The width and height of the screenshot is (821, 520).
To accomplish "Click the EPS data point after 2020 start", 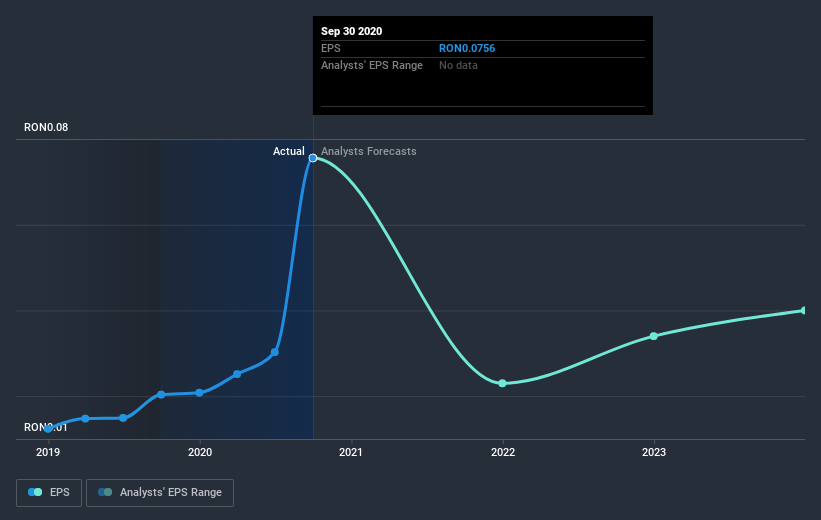I will pos(237,374).
